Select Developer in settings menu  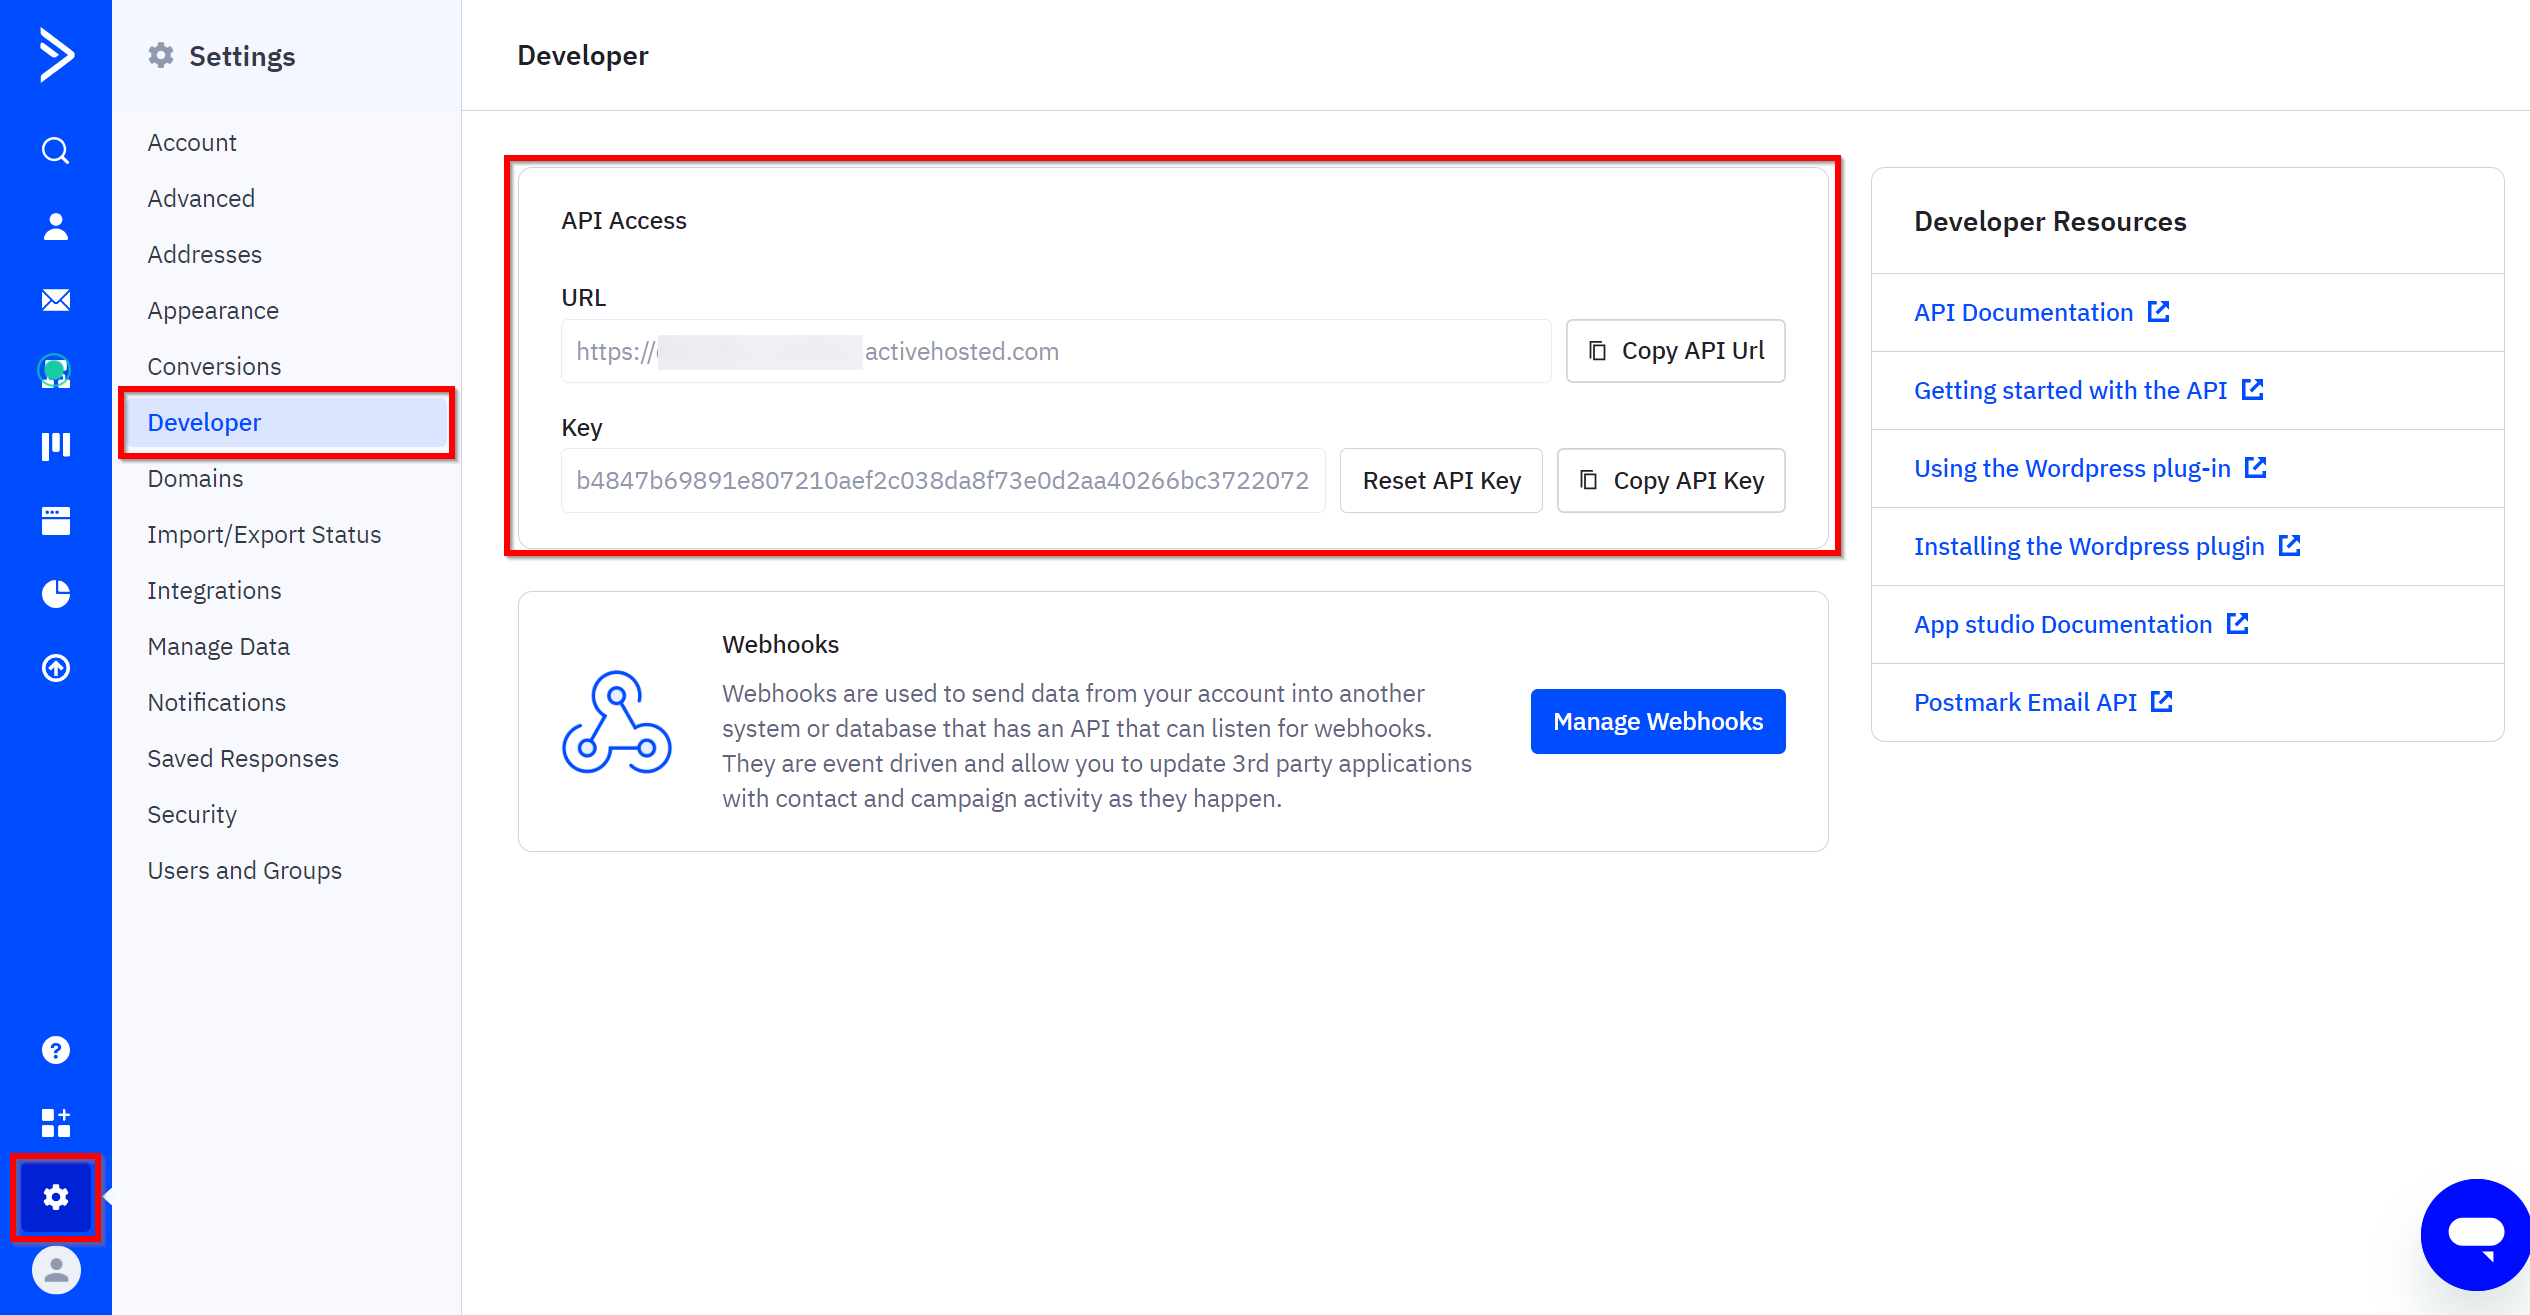click(286, 422)
